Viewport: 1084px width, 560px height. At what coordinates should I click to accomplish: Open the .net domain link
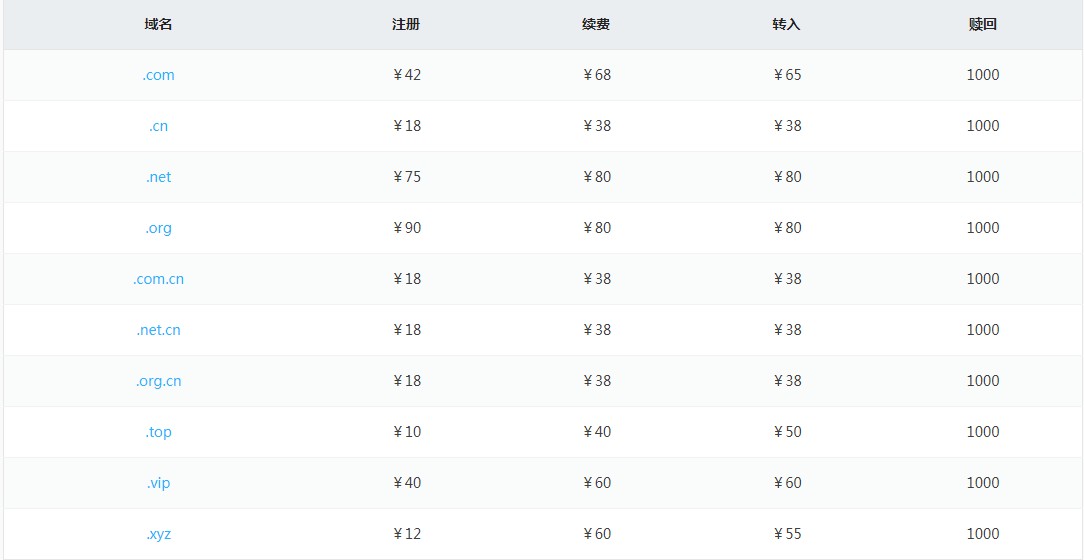point(158,177)
